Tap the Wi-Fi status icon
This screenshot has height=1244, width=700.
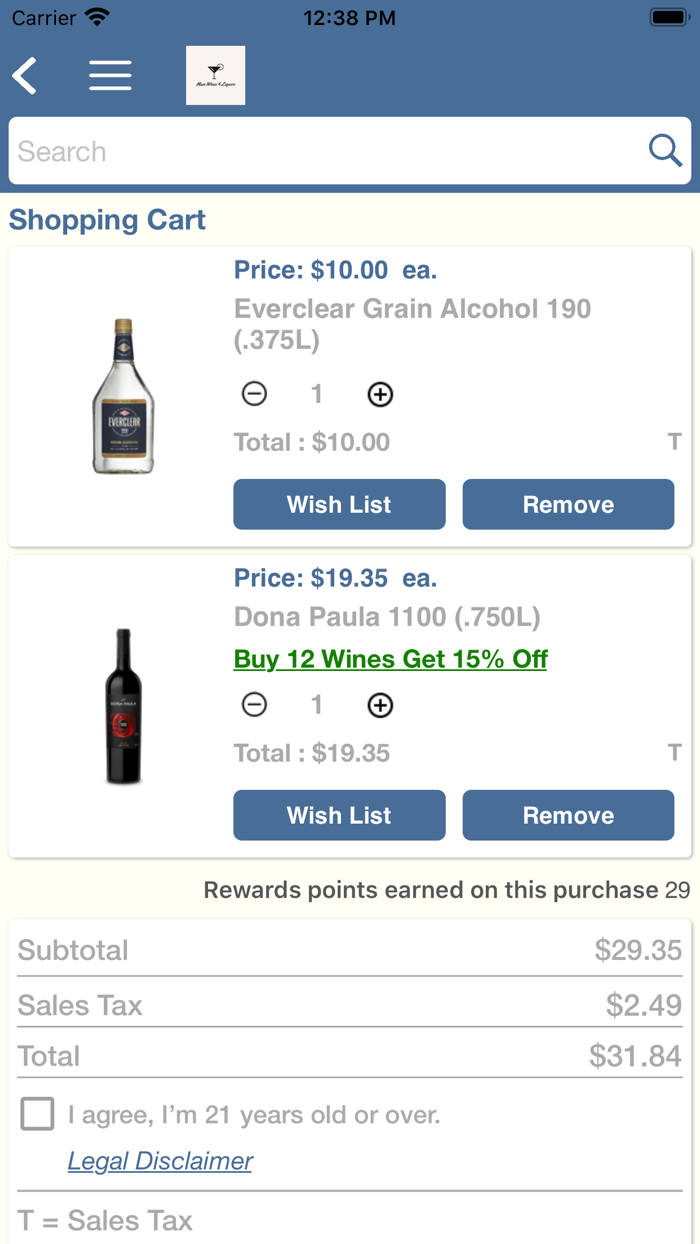click(x=96, y=15)
